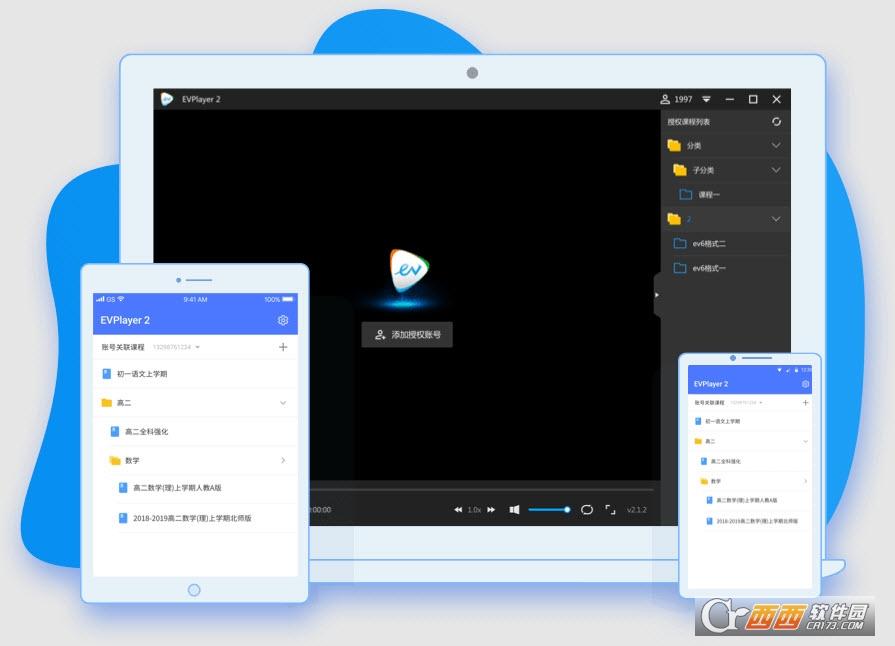Viewport: 895px width, 646px height.
Task: Click the 添加授权账号 button in the player
Action: (x=407, y=334)
